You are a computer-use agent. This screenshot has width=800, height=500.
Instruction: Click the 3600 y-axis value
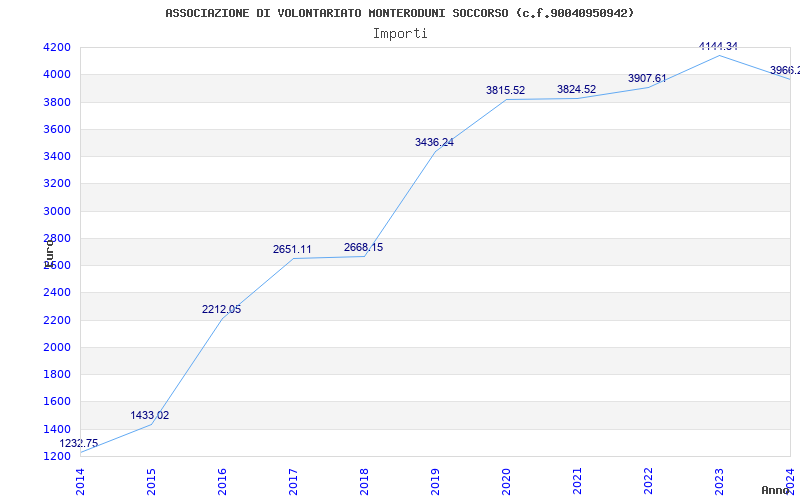57,129
